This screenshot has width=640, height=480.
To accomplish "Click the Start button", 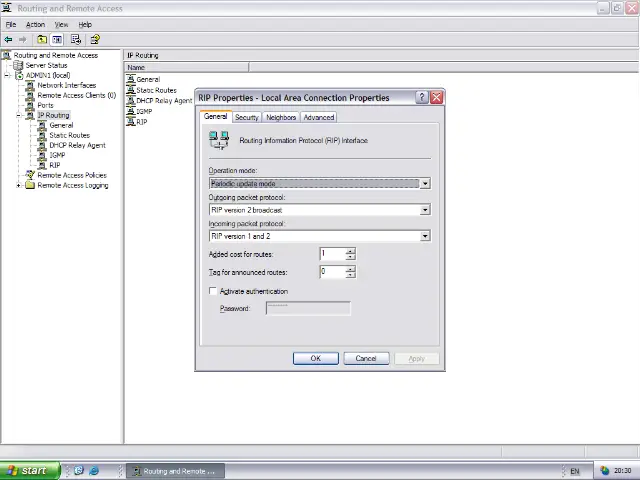I will [30, 471].
